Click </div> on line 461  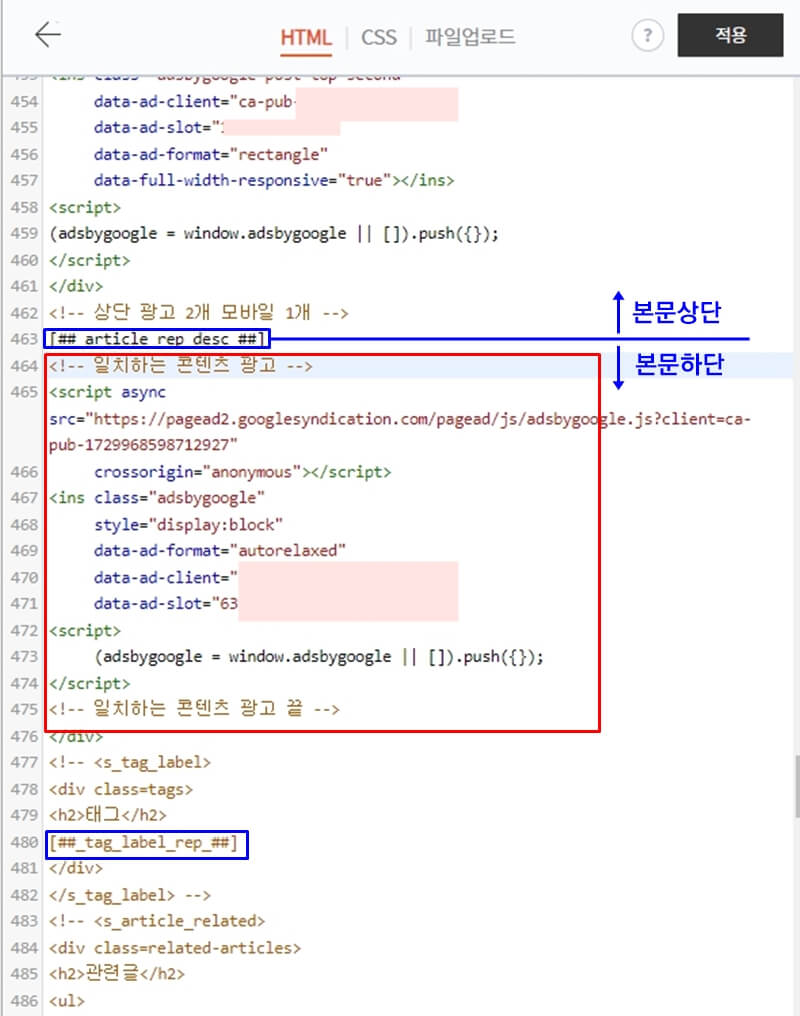76,286
